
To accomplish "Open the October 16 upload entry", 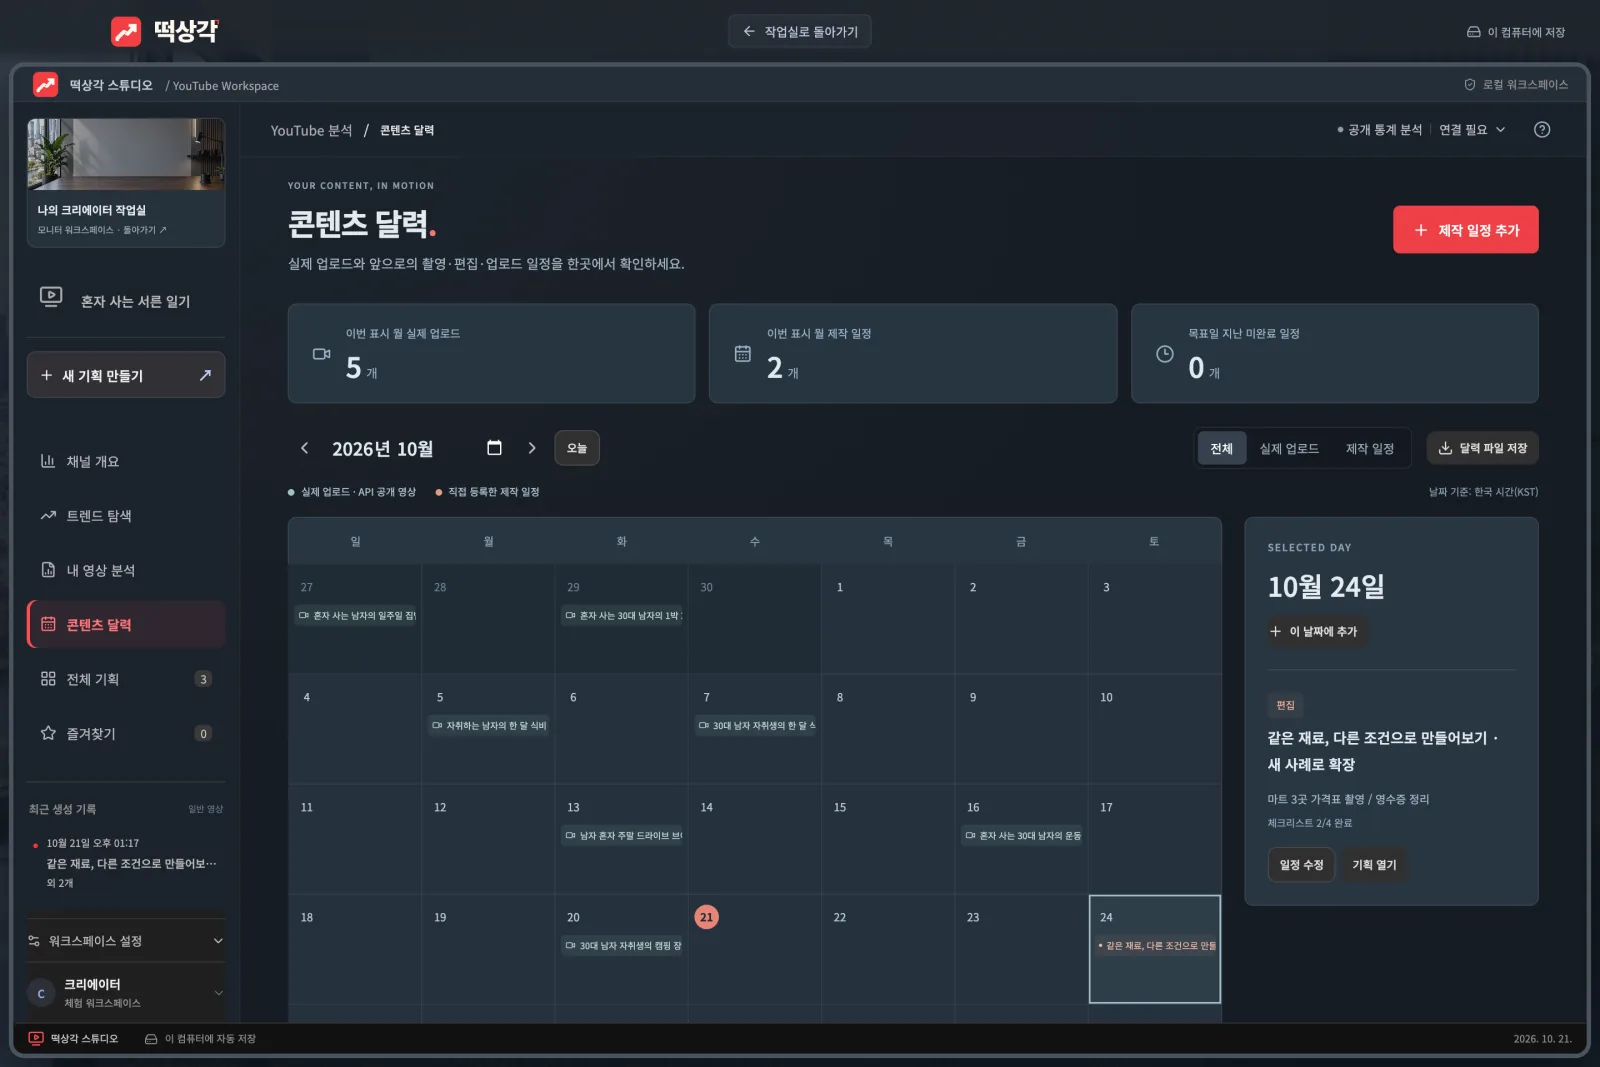I will pyautogui.click(x=1023, y=835).
